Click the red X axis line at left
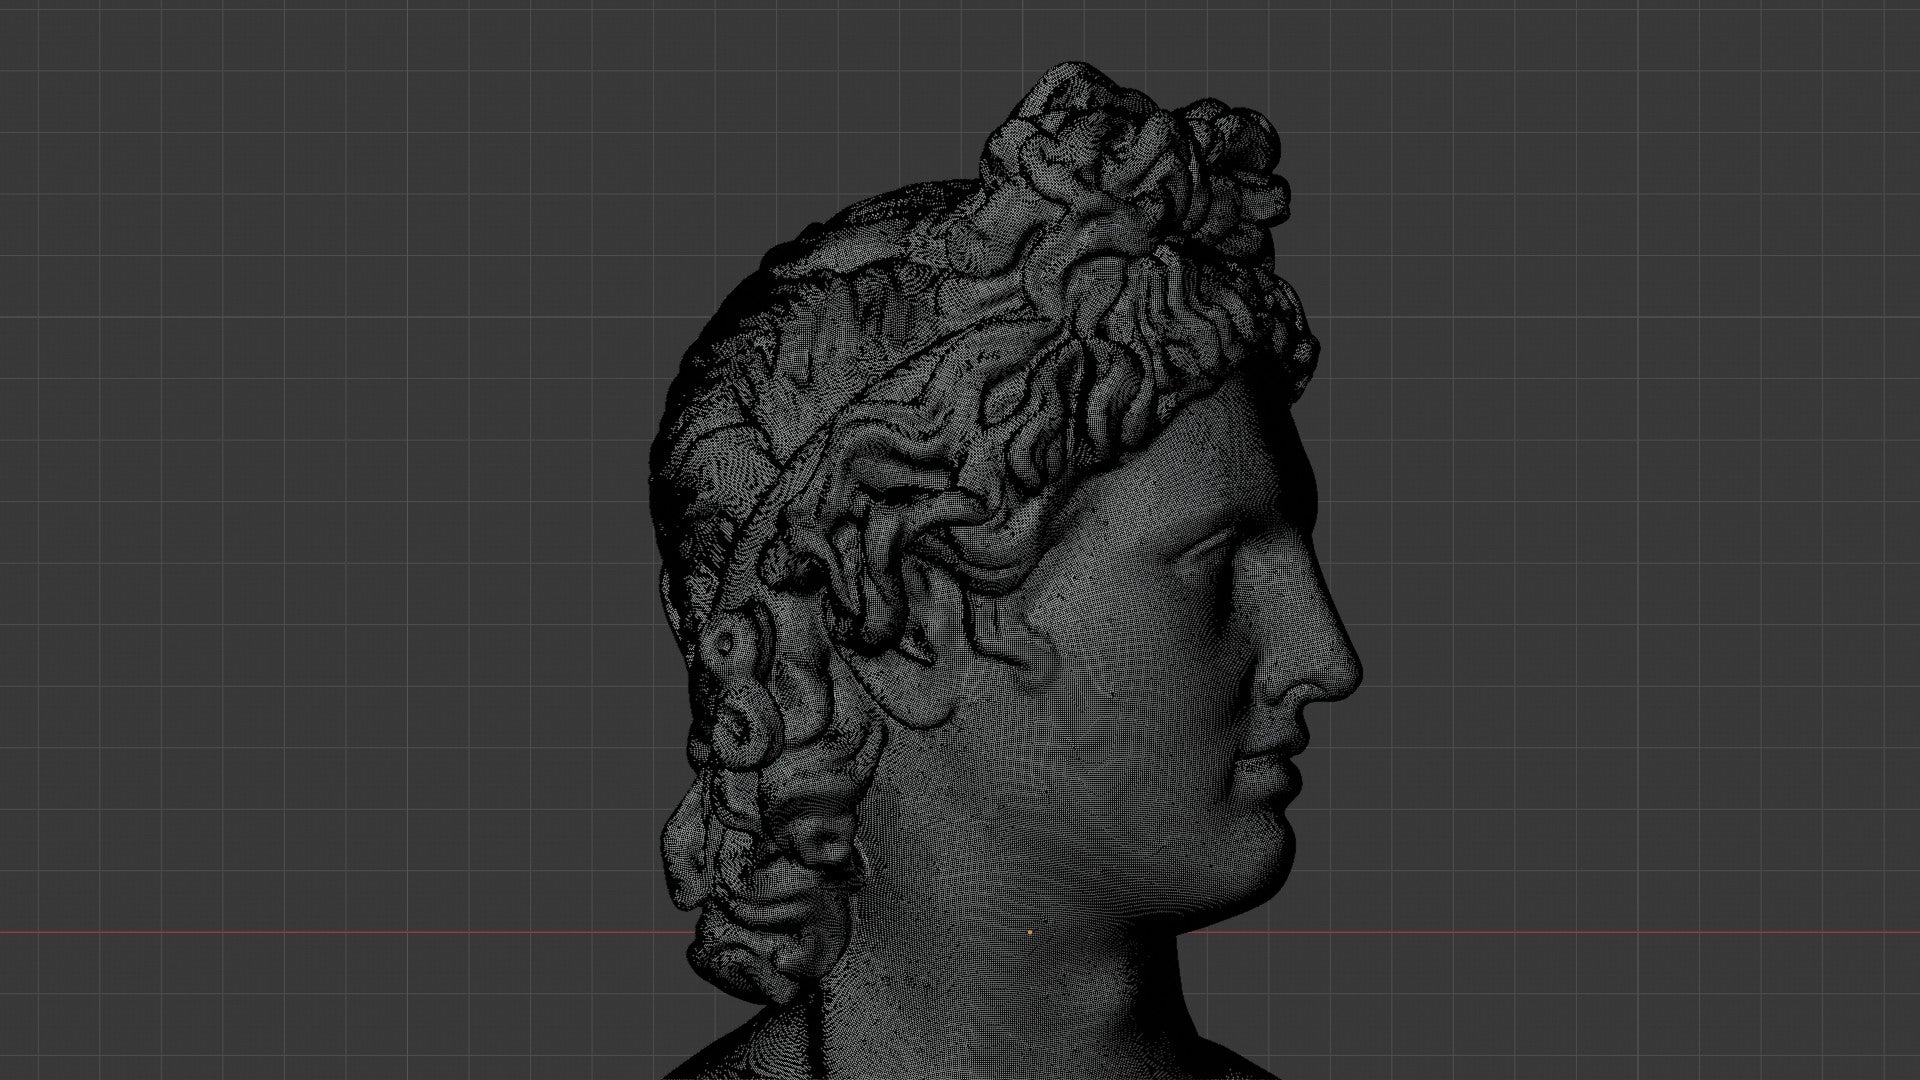Image resolution: width=1920 pixels, height=1080 pixels. [x=300, y=933]
